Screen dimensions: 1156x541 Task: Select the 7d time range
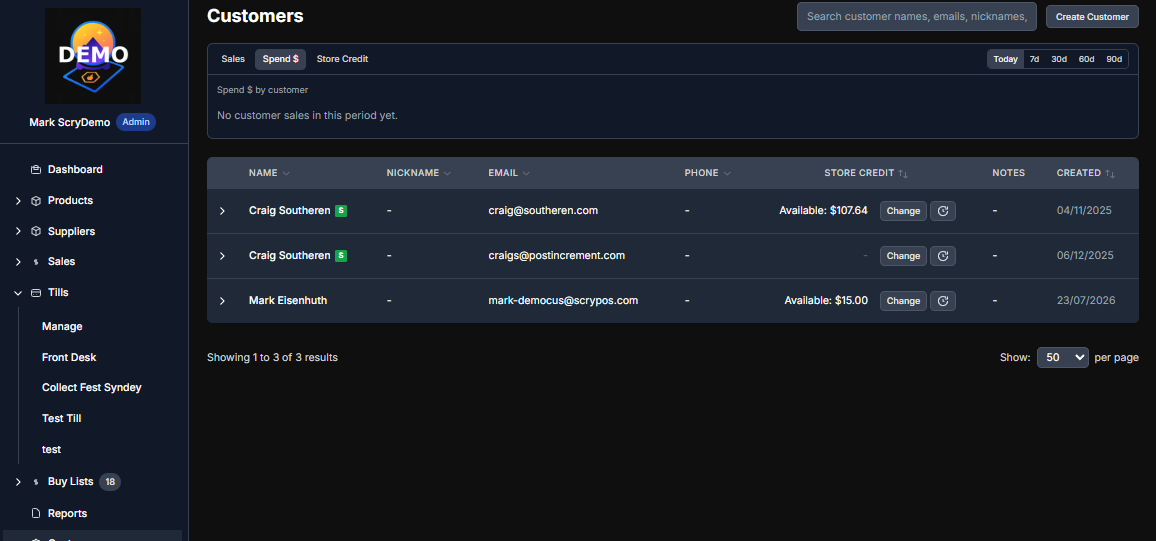click(1034, 59)
